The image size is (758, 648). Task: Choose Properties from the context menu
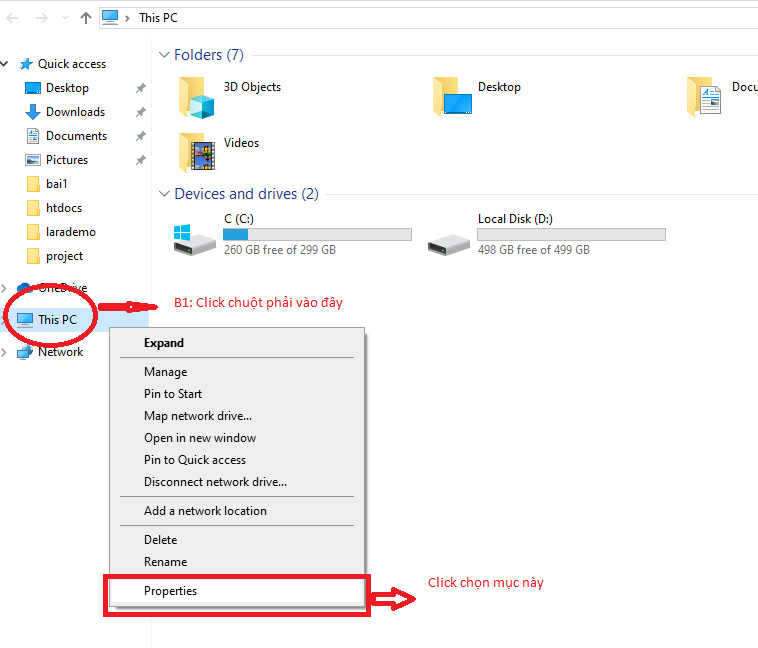pyautogui.click(x=237, y=591)
